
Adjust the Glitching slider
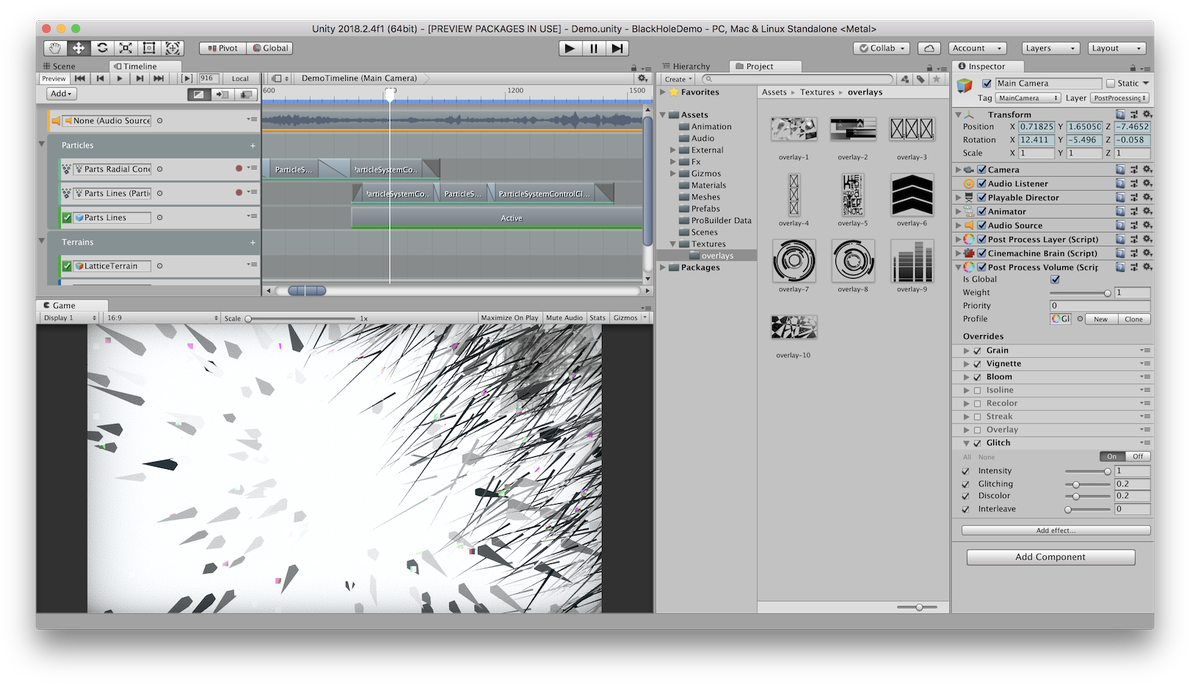click(x=1076, y=484)
